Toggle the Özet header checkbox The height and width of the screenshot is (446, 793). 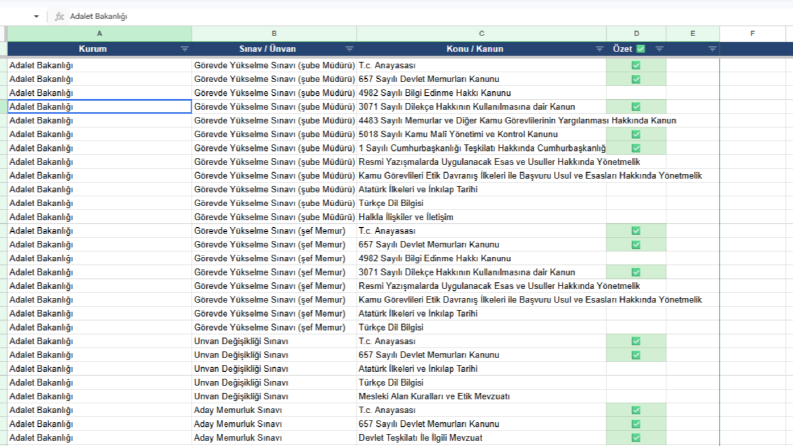pos(641,49)
